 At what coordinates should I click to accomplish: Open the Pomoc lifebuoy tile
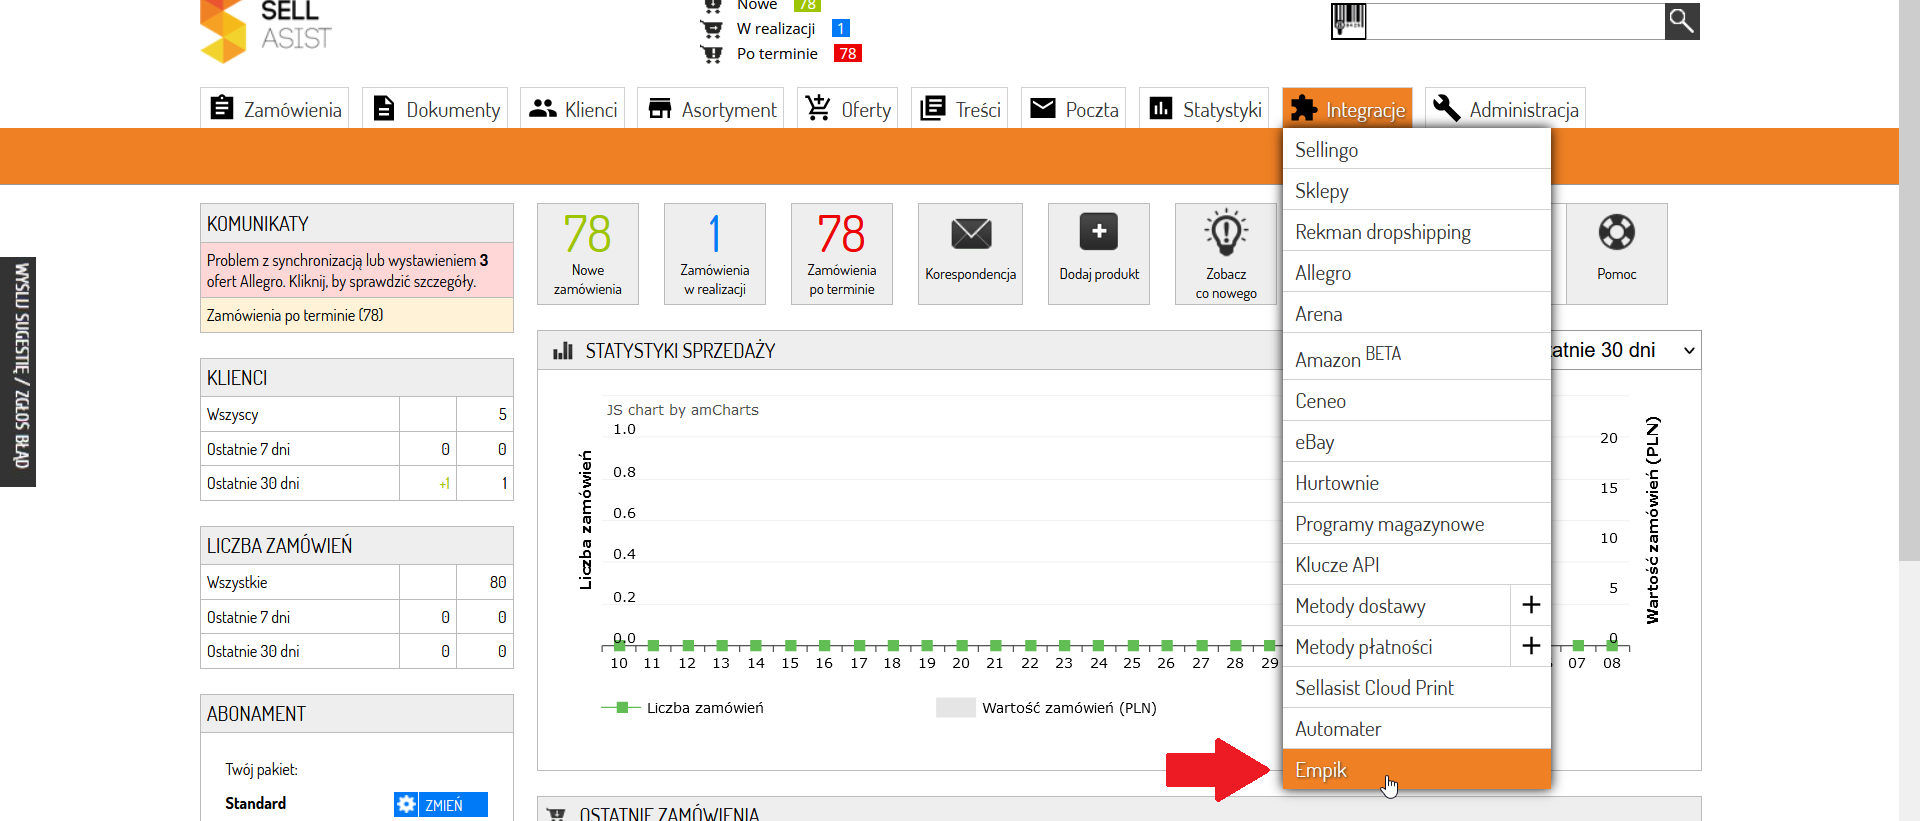(x=1617, y=254)
